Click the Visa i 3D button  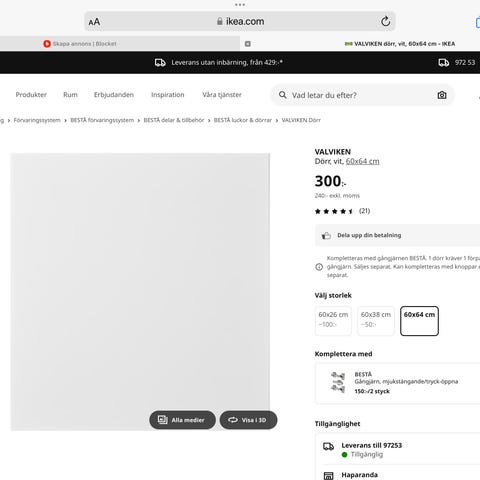pyautogui.click(x=248, y=420)
